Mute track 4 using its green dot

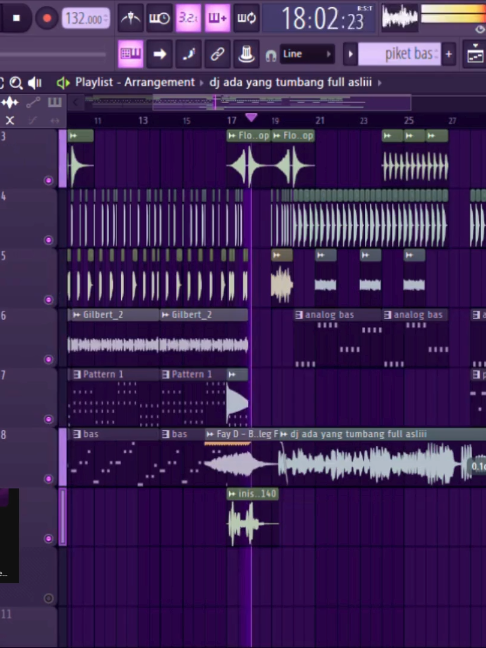48,240
